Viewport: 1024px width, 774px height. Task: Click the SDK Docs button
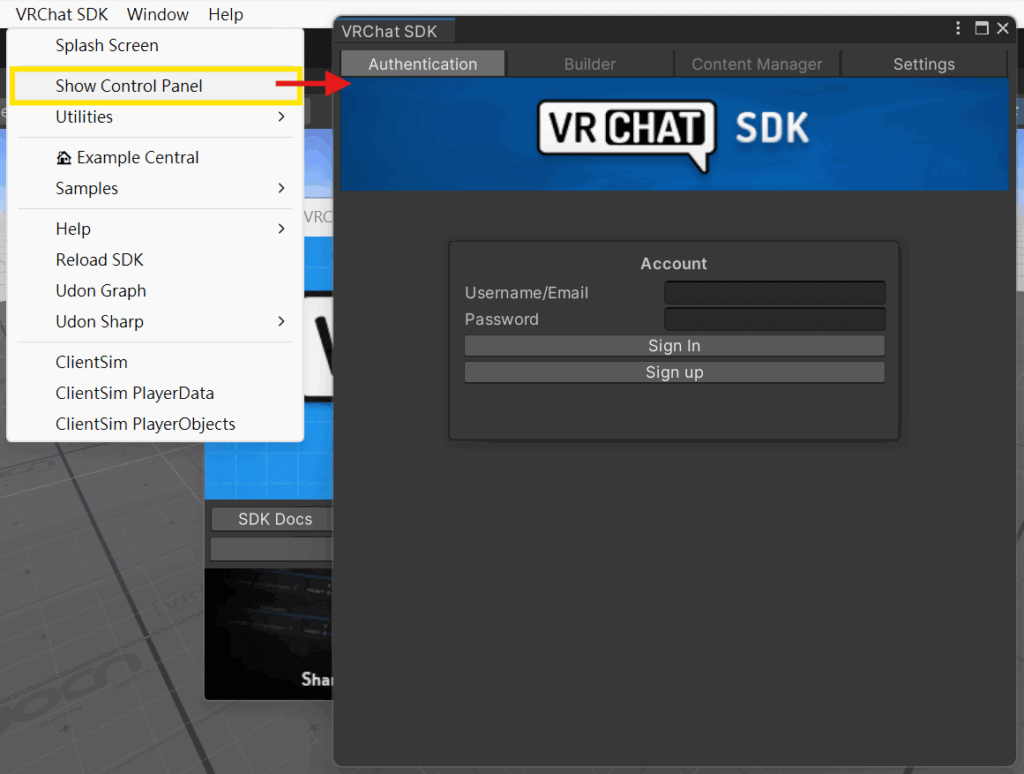pyautogui.click(x=274, y=519)
